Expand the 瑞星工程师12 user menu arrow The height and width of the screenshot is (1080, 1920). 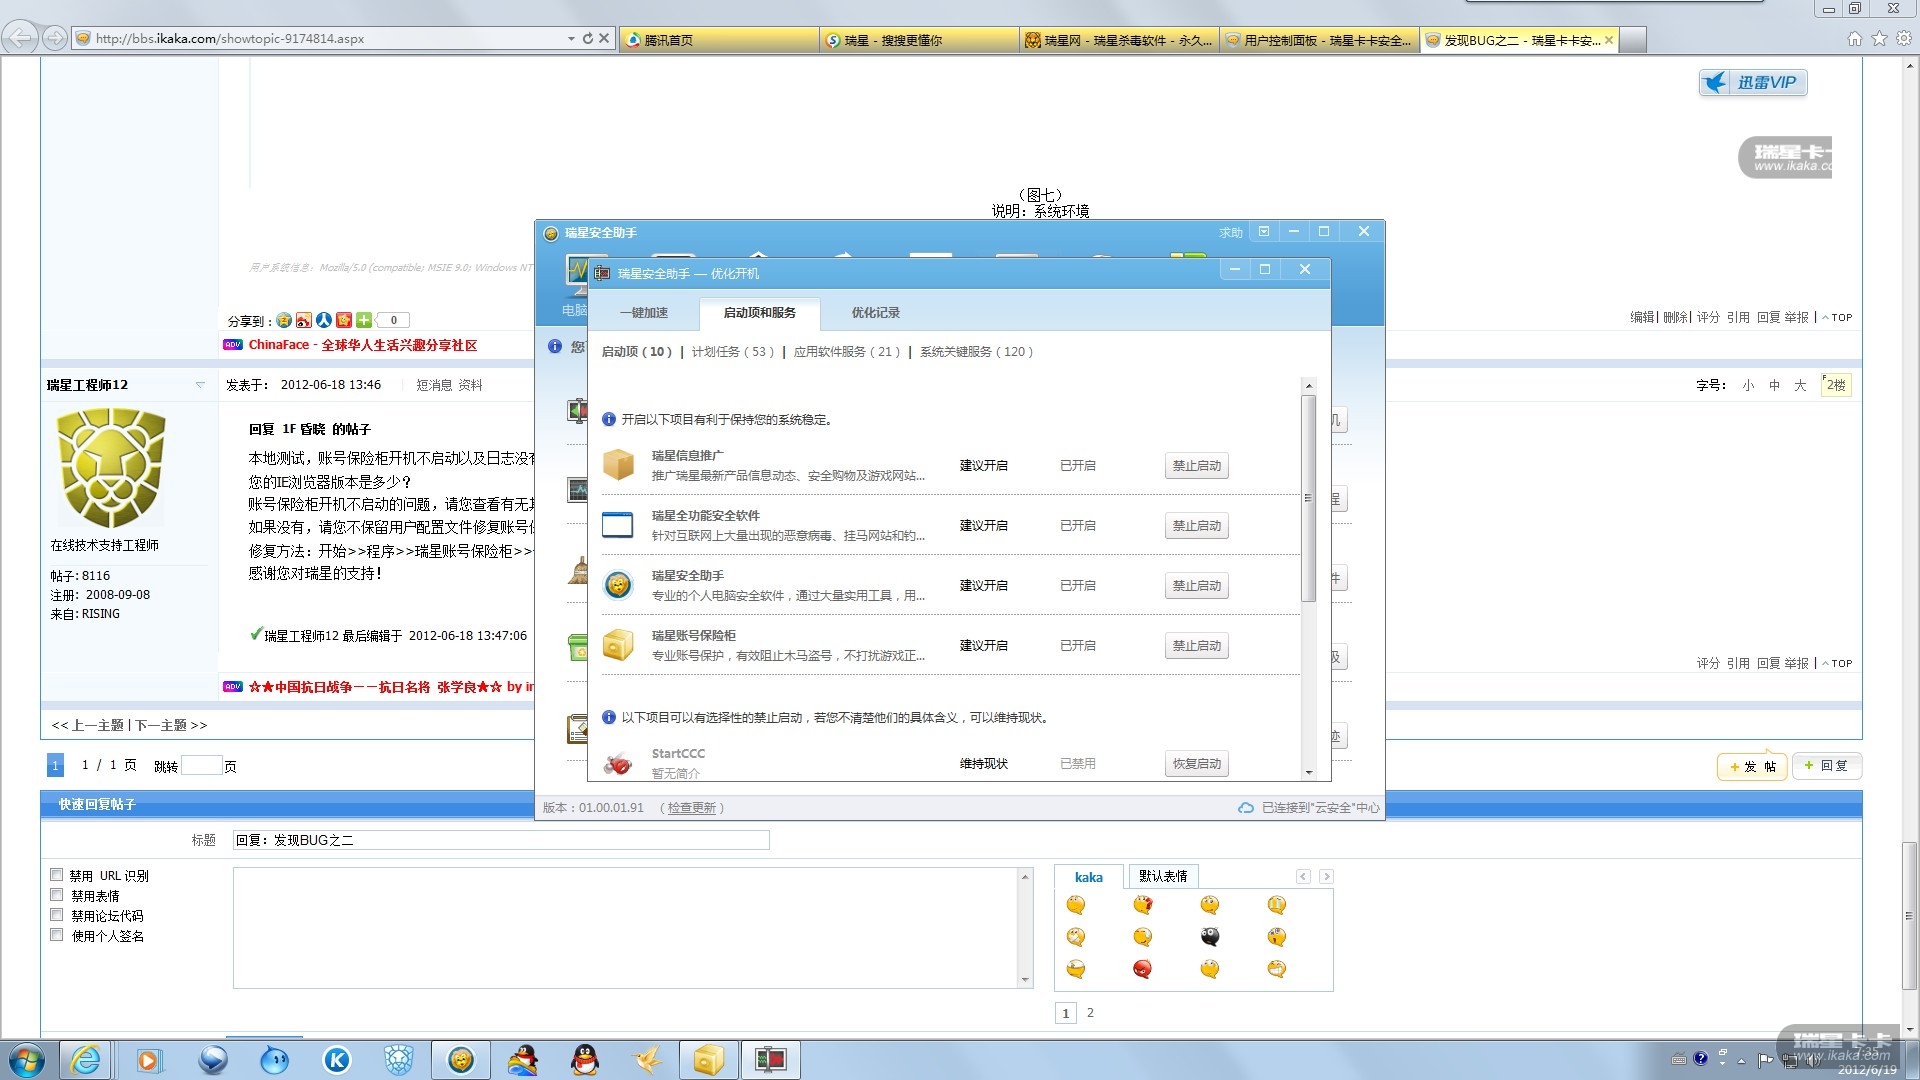(200, 385)
